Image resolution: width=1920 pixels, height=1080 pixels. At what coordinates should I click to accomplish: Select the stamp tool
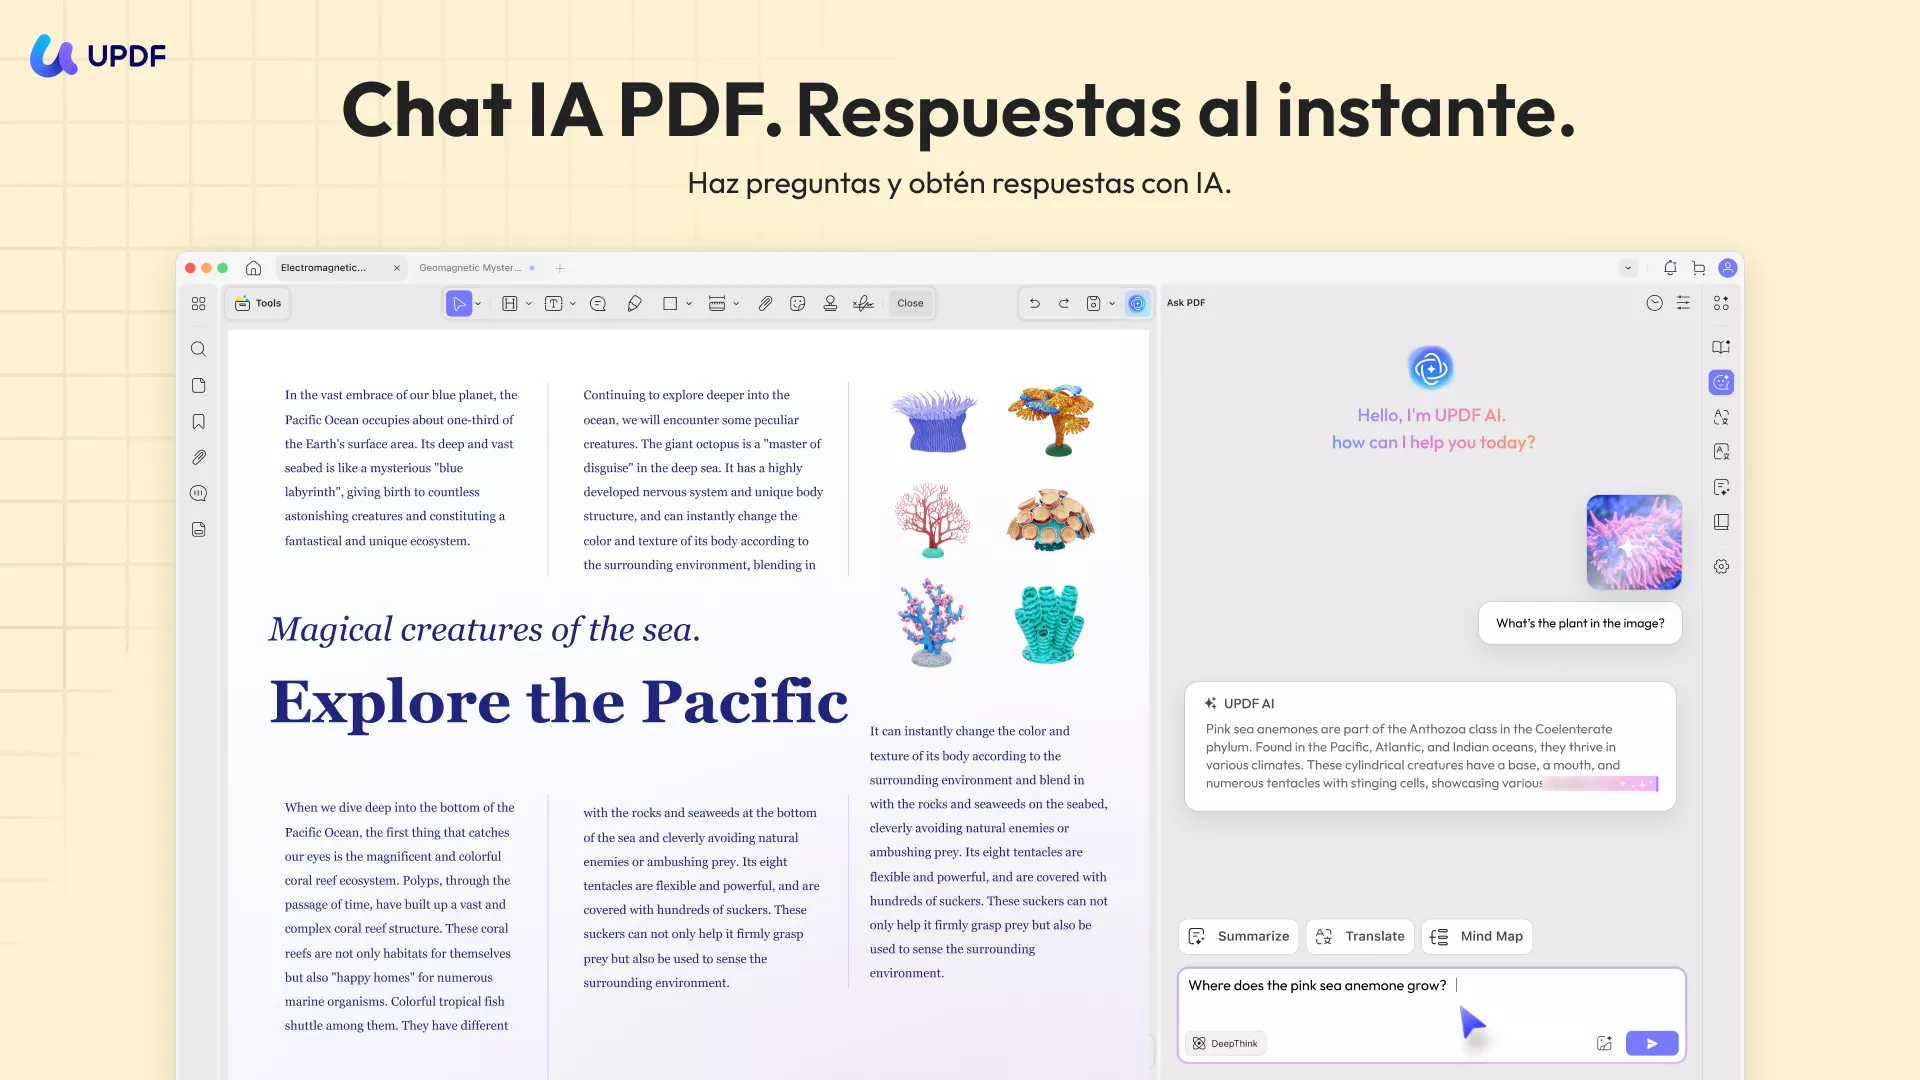point(831,303)
